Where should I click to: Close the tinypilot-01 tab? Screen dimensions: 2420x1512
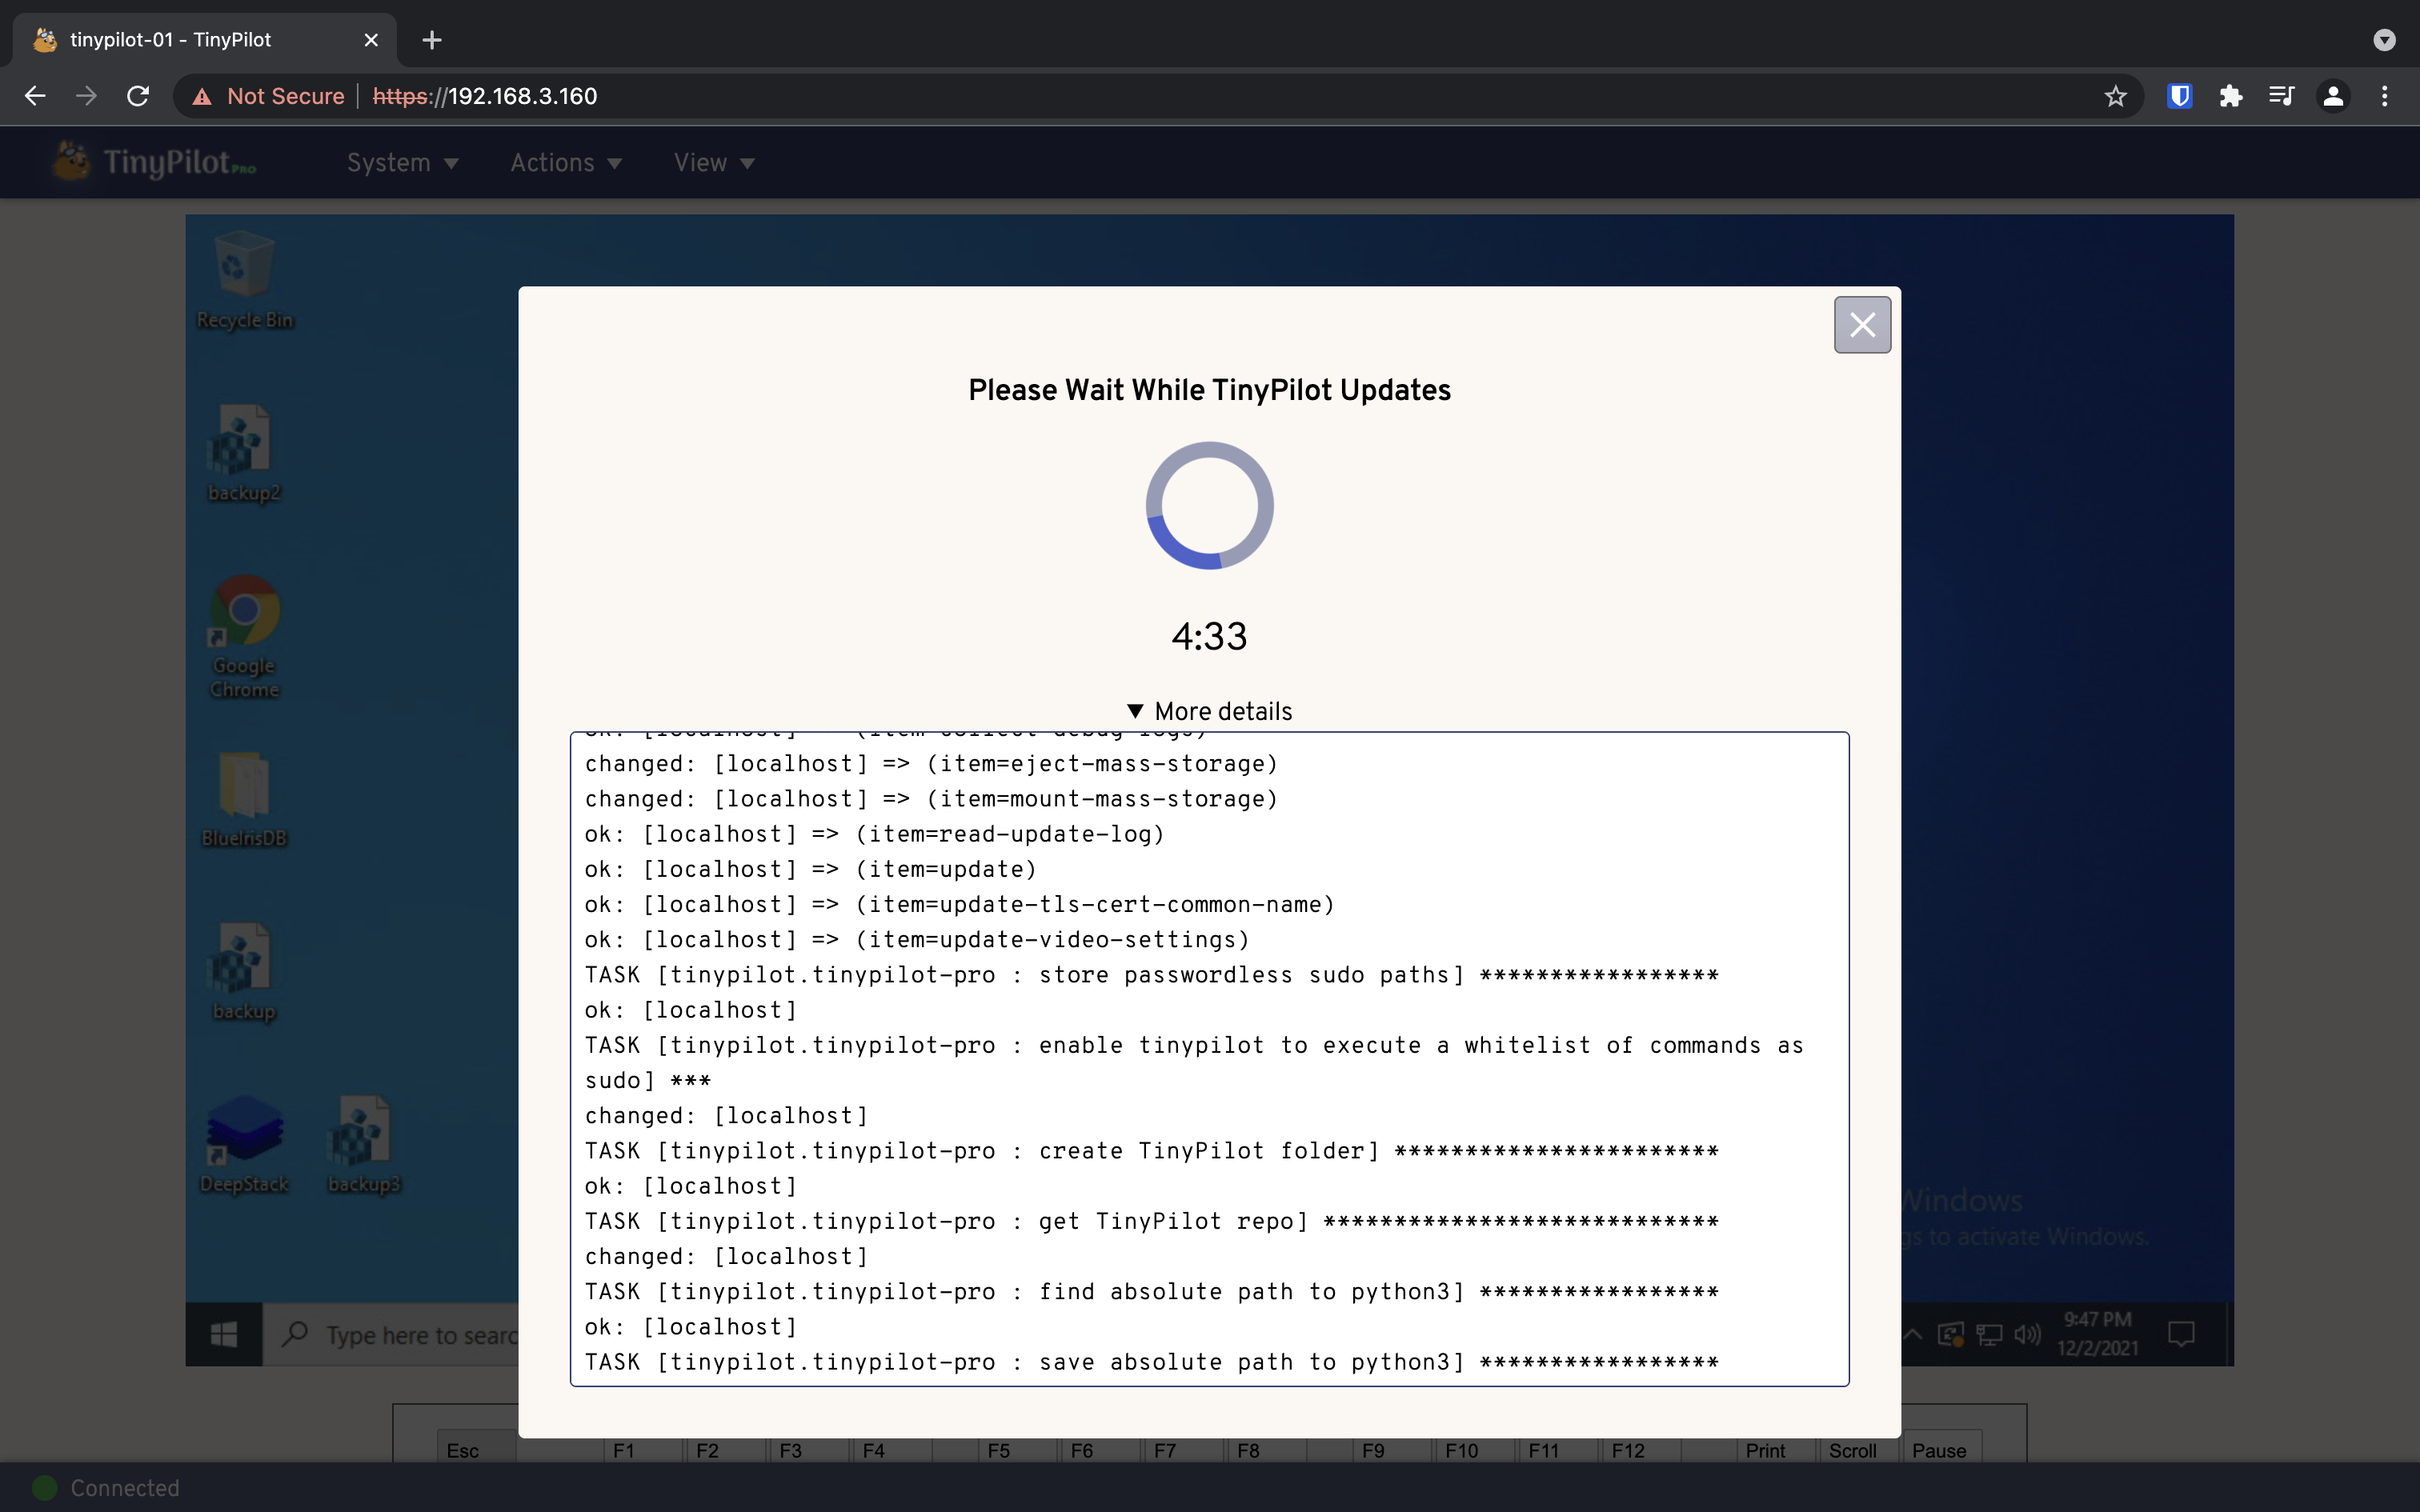click(x=371, y=40)
